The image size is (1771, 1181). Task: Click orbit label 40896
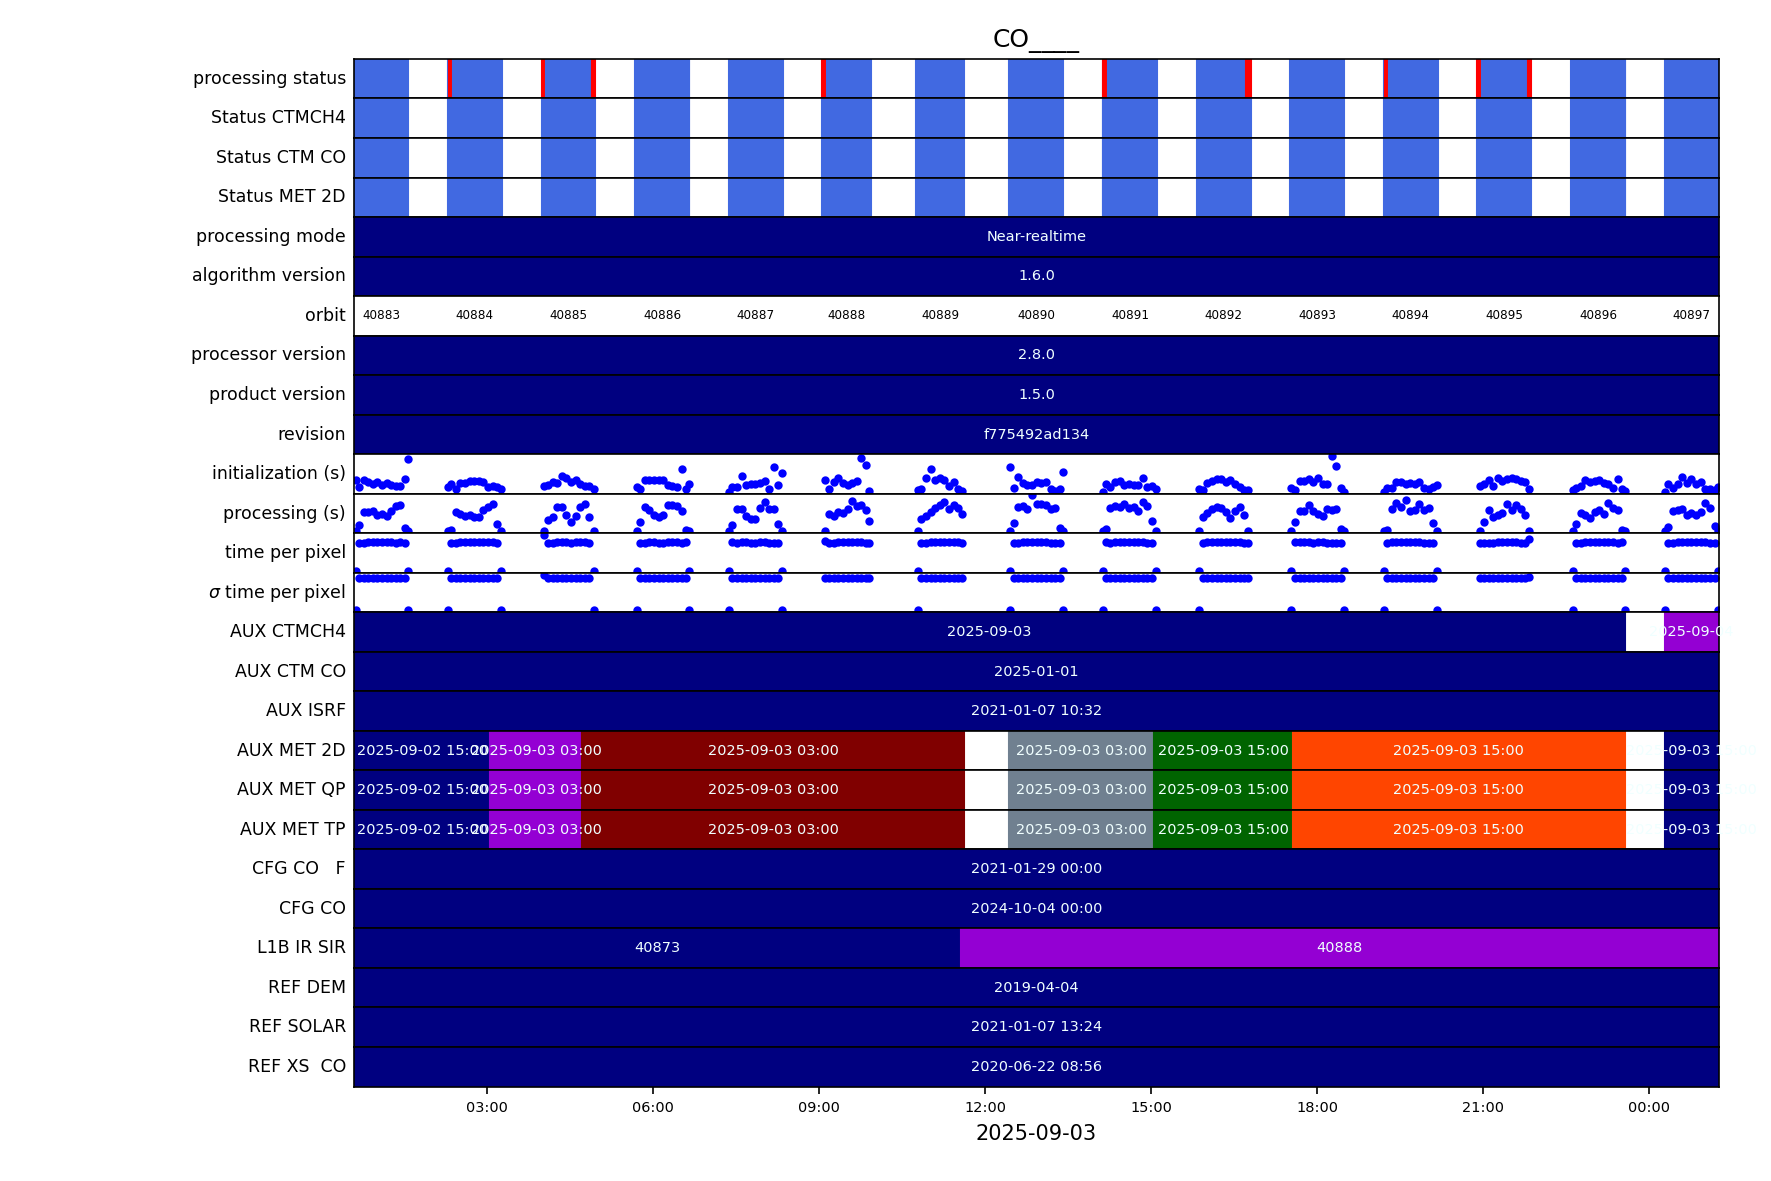(1597, 315)
